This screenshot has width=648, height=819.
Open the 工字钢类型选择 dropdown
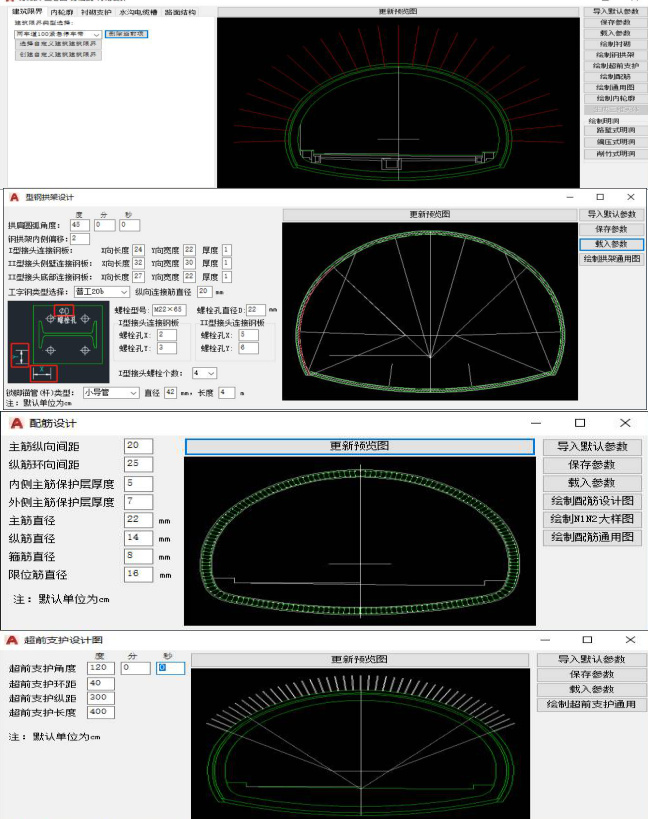click(123, 291)
